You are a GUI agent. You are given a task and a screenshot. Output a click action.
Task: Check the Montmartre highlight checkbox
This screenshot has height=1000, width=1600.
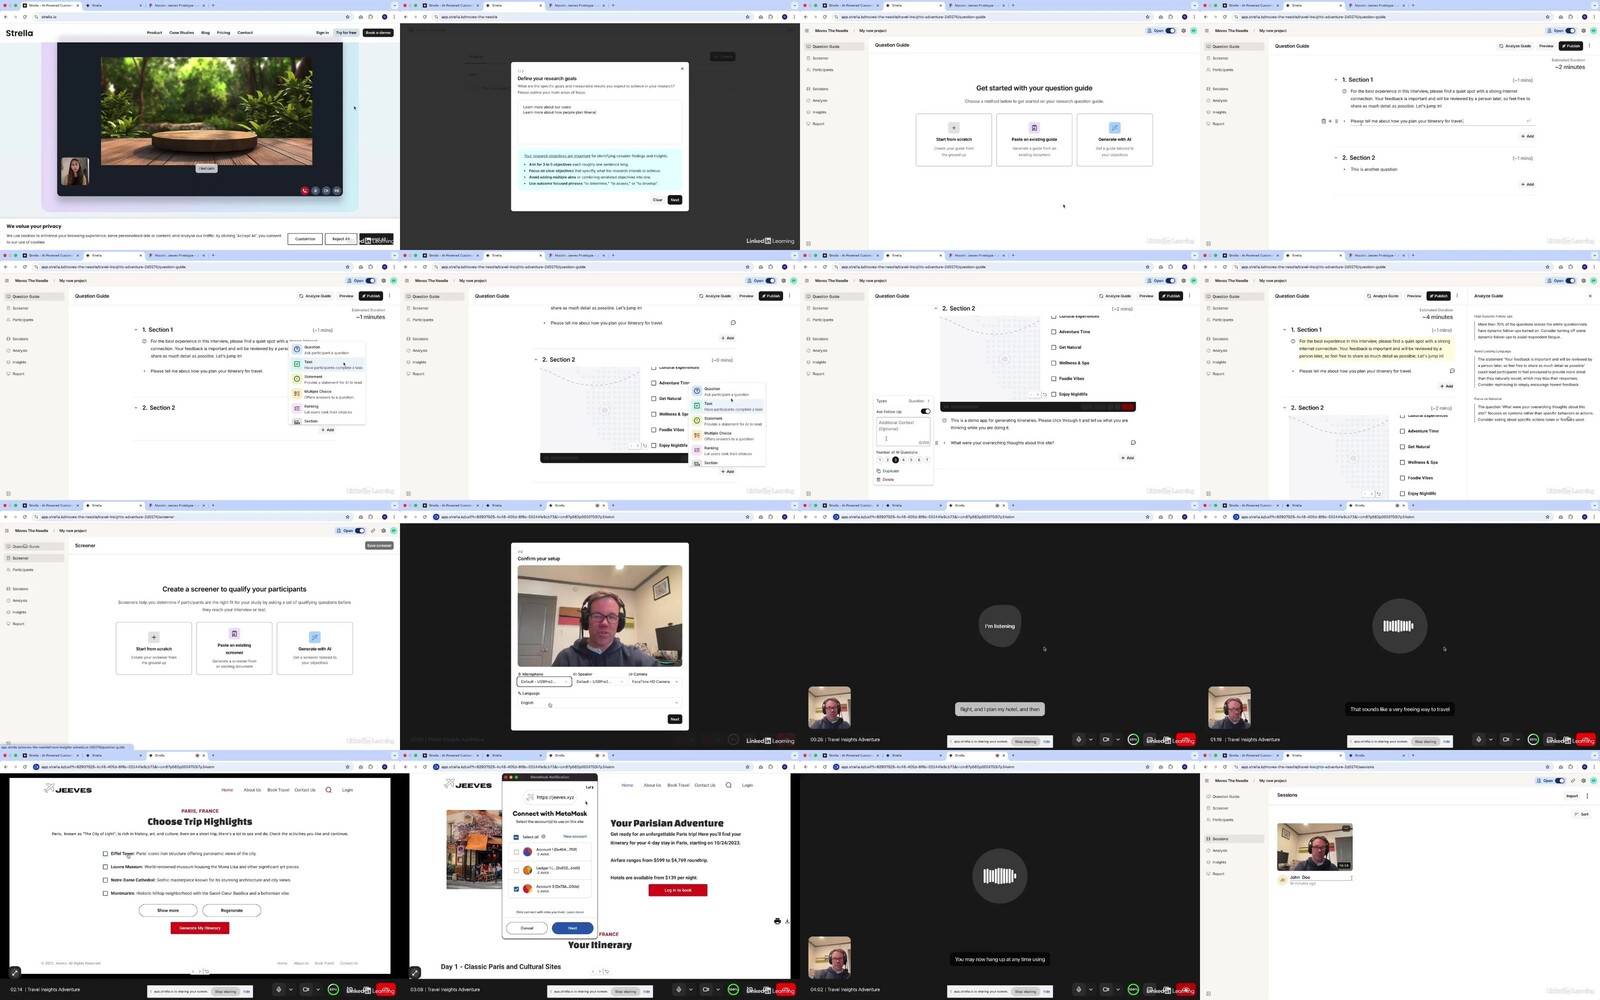click(x=105, y=893)
